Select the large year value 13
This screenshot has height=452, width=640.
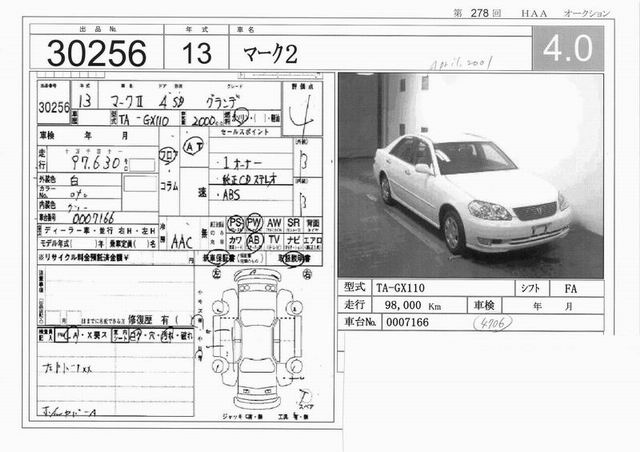(197, 53)
